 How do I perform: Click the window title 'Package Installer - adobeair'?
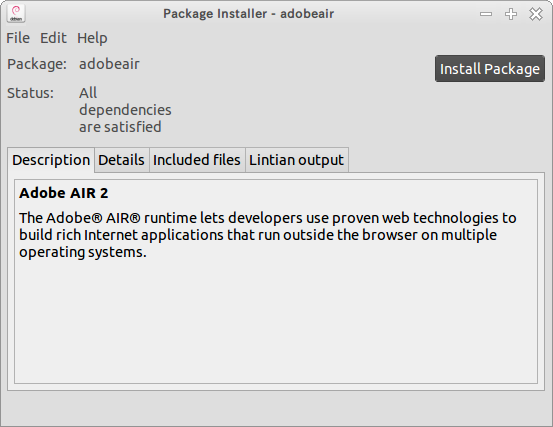point(248,14)
